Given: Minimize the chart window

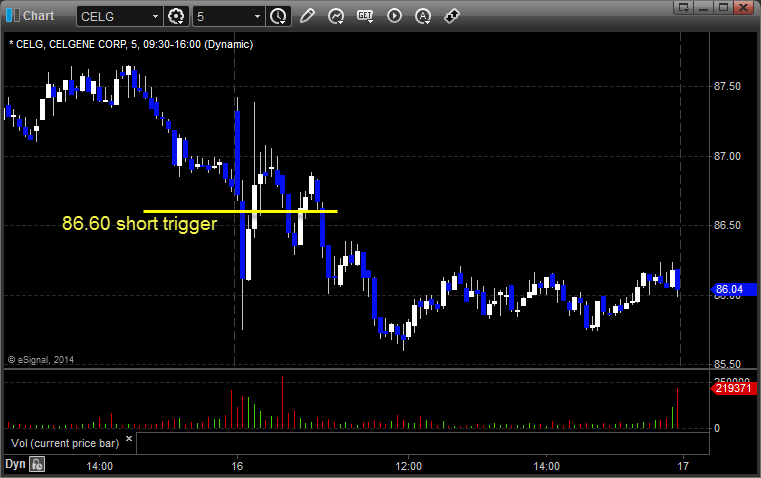Looking at the screenshot, I should click(704, 7).
